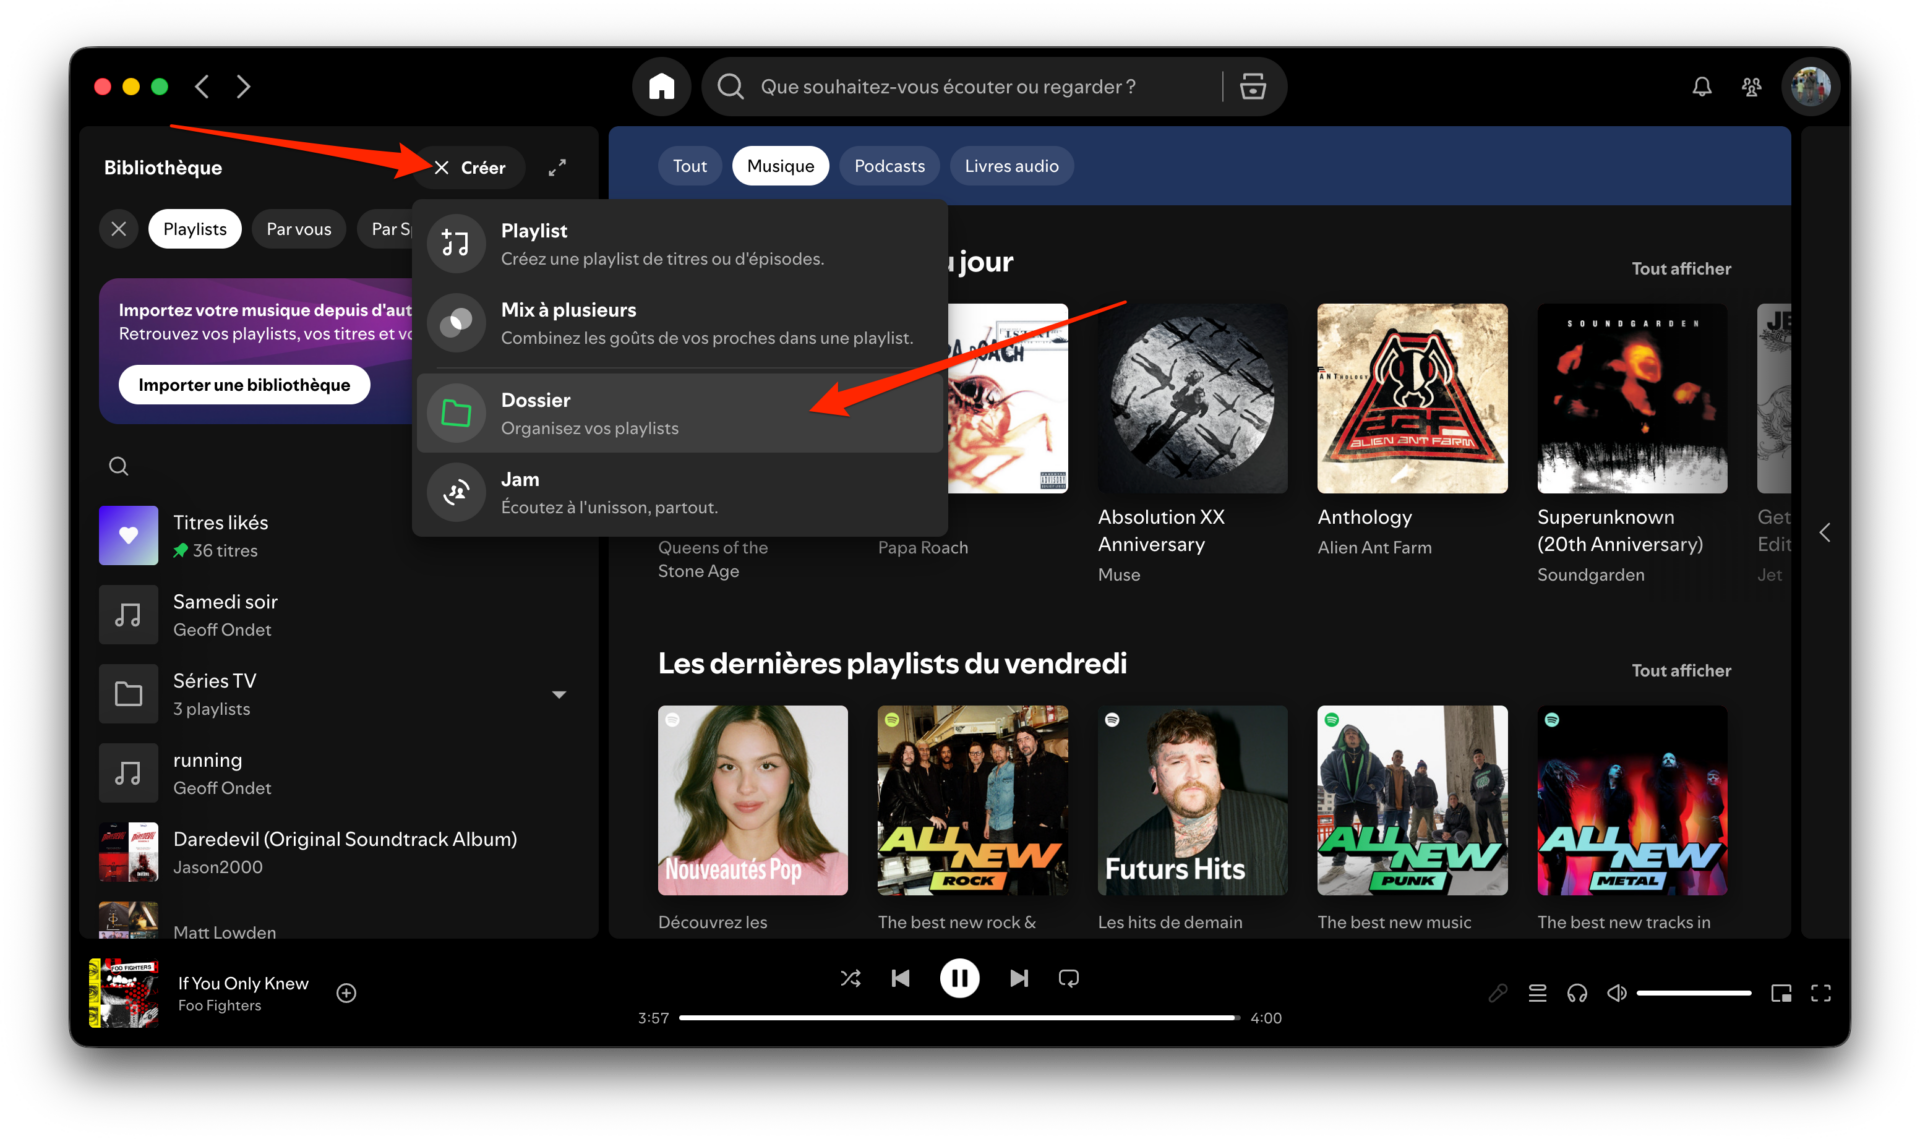
Task: Expand the library with diagonal arrows icon
Action: coord(557,167)
